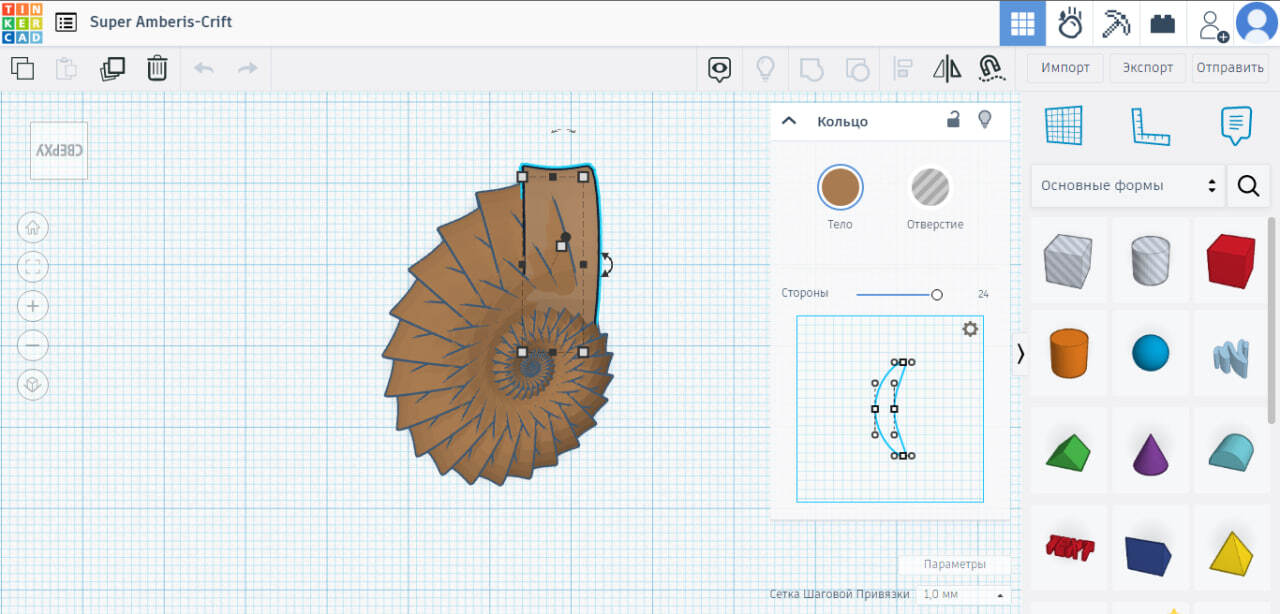The height and width of the screenshot is (614, 1280).
Task: Click the Home view icon
Action: [32, 227]
